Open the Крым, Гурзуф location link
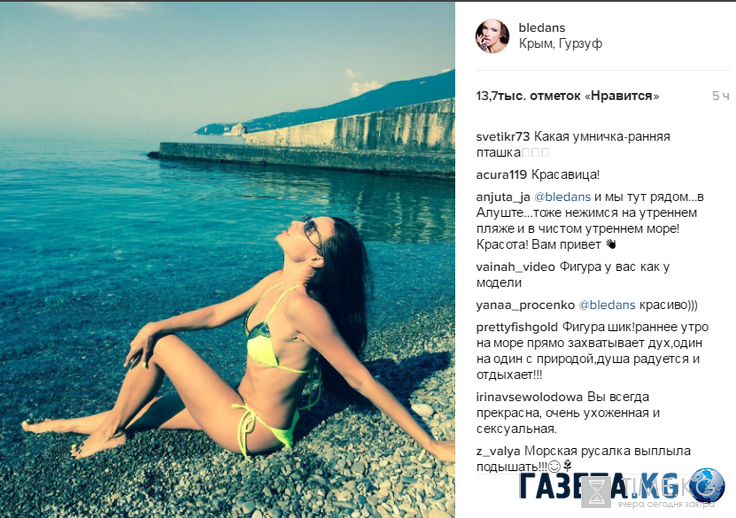 [560, 44]
